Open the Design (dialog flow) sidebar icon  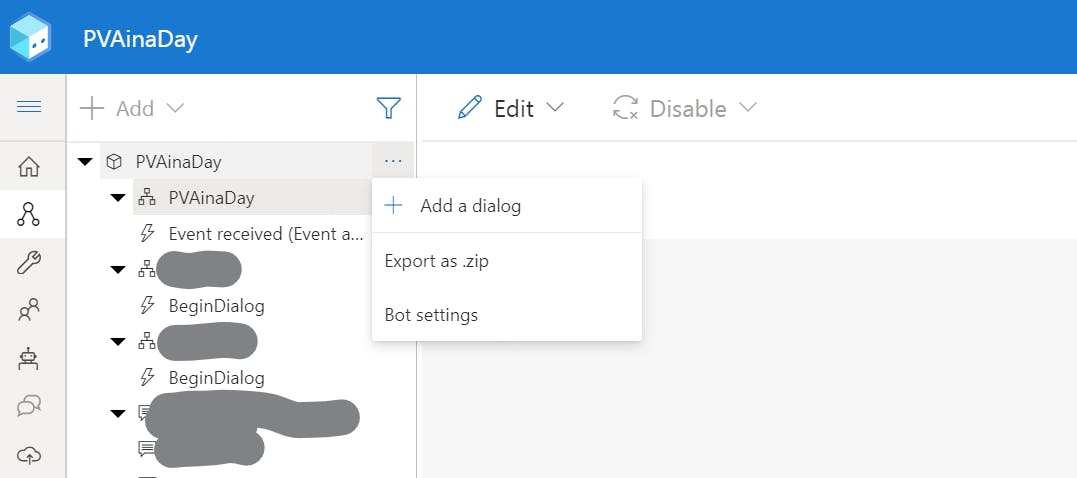[x=29, y=214]
